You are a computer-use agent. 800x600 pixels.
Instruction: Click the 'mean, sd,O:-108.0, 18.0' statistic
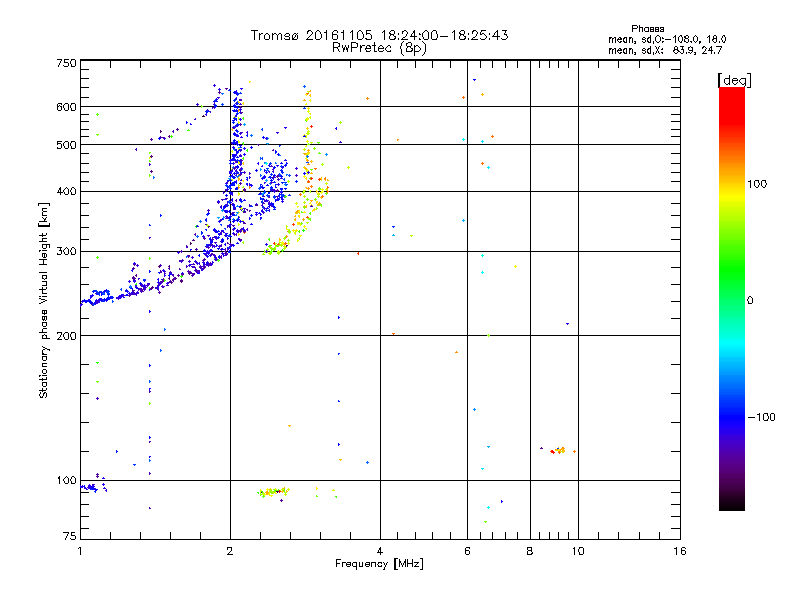pos(667,39)
